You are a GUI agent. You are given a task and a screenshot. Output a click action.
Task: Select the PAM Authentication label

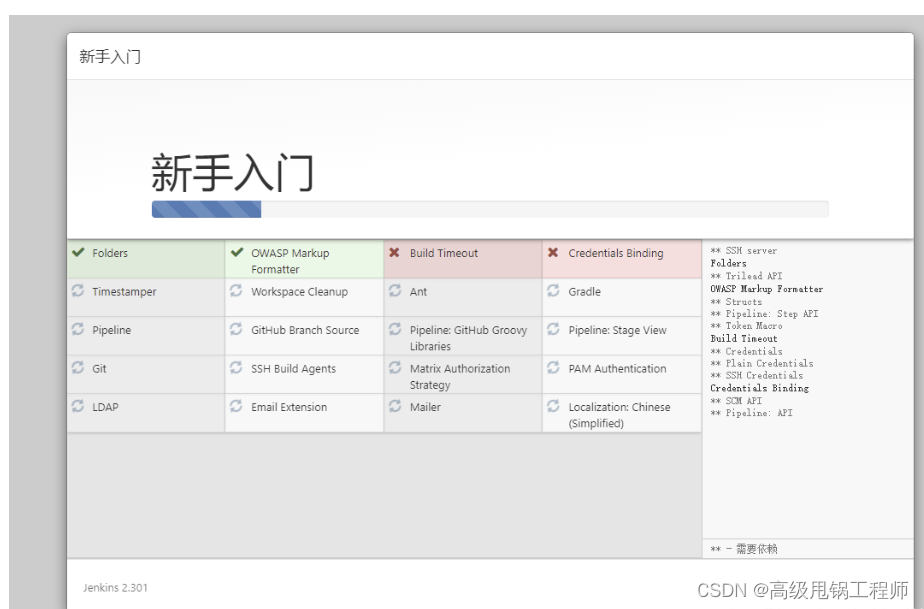coord(617,368)
